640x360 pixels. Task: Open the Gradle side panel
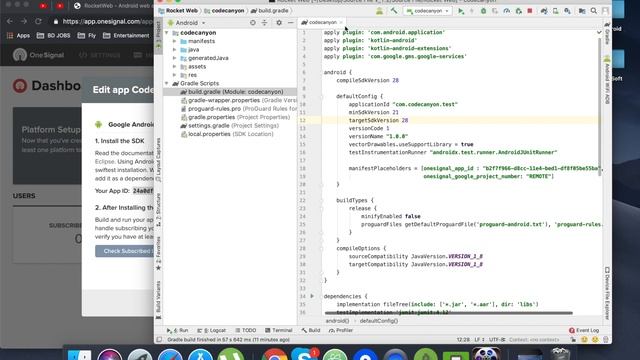tap(607, 33)
